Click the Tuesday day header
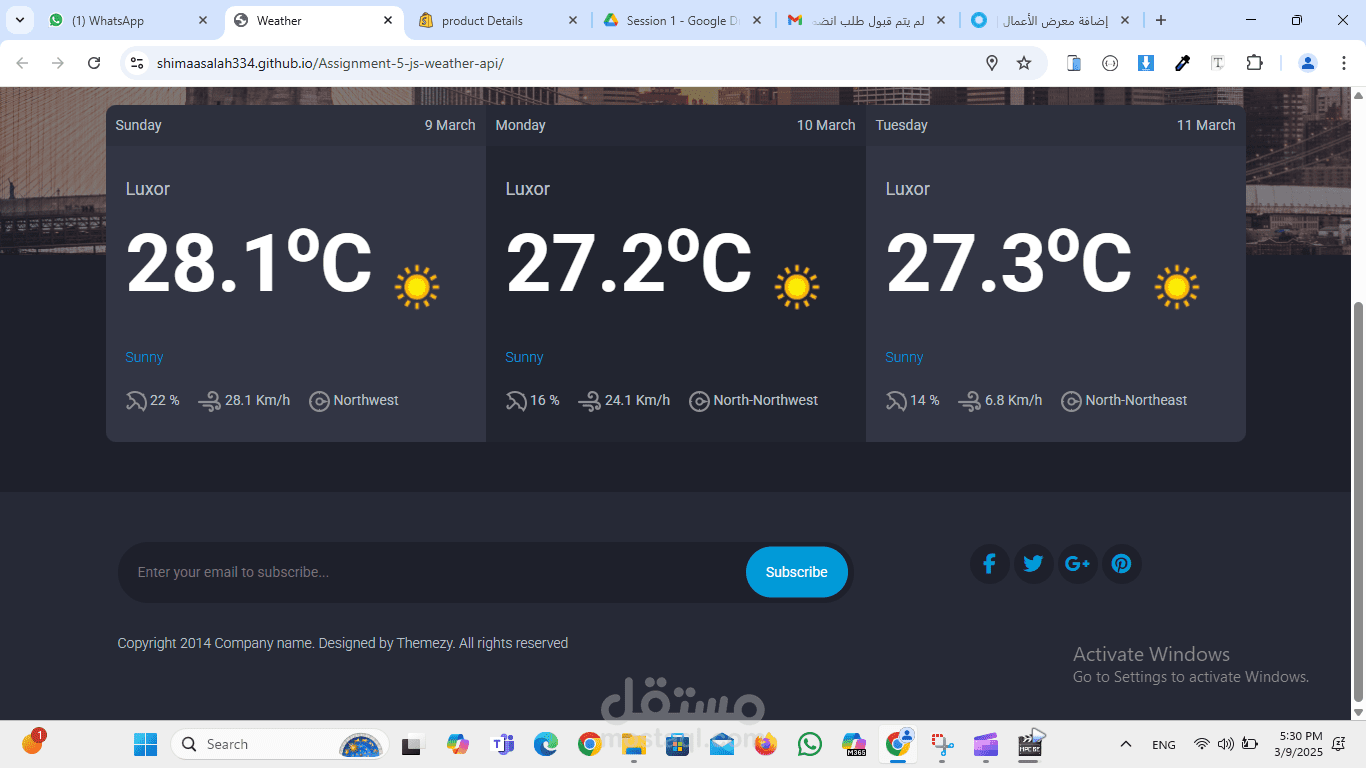Image resolution: width=1366 pixels, height=768 pixels. pyautogui.click(x=901, y=125)
